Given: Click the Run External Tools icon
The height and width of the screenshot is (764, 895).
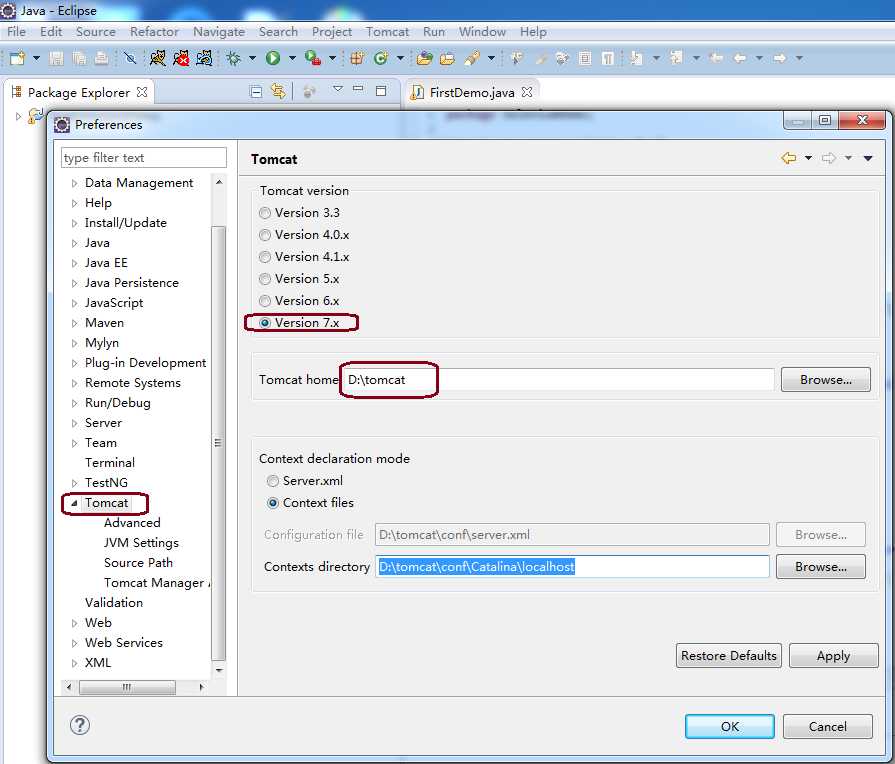Looking at the screenshot, I should point(312,58).
